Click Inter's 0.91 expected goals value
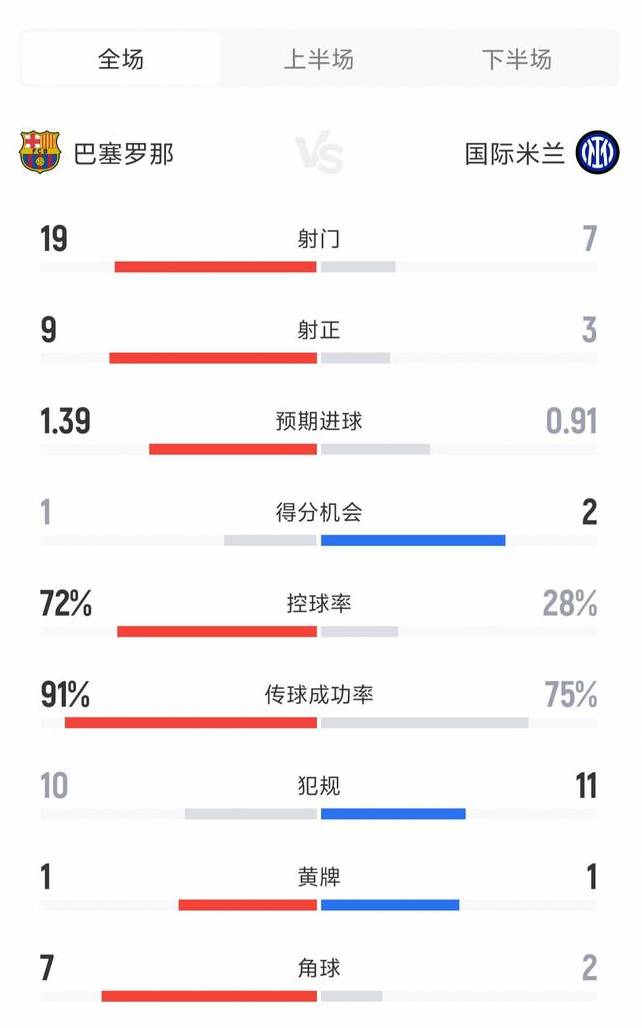Image resolution: width=642 pixels, height=1028 pixels. pyautogui.click(x=571, y=421)
